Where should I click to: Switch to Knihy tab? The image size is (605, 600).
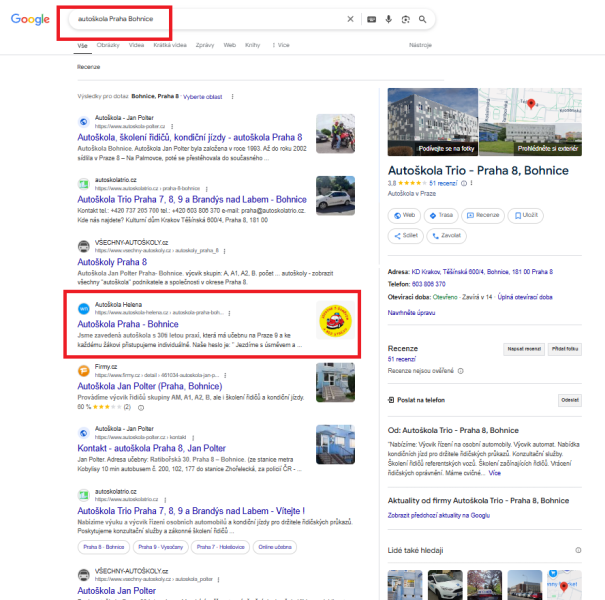(x=253, y=45)
